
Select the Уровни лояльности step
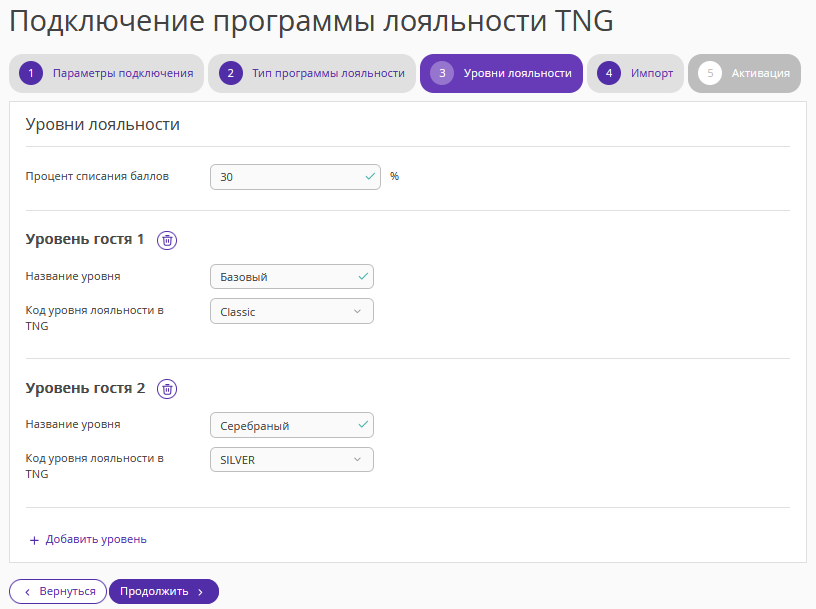click(x=501, y=73)
